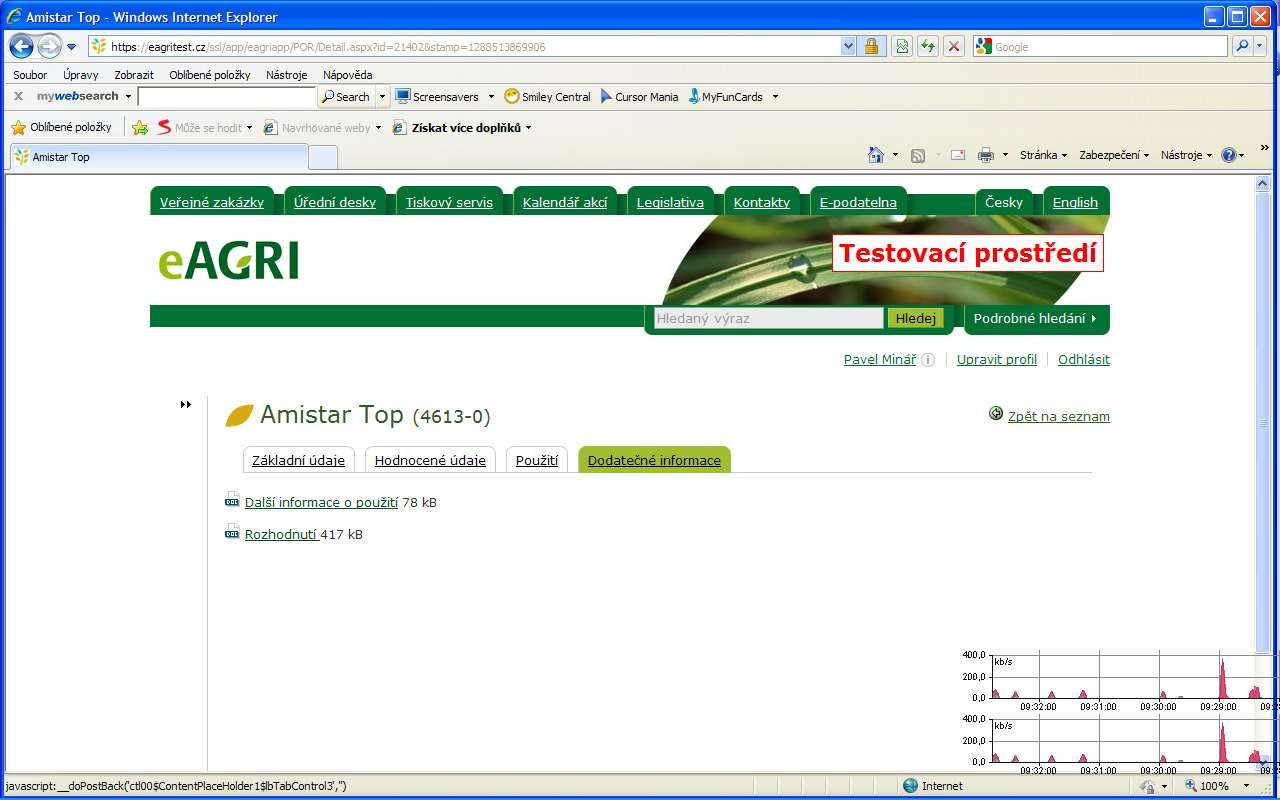Open the E-podatelna nav tab
Viewport: 1280px width, 800px height.
click(858, 202)
